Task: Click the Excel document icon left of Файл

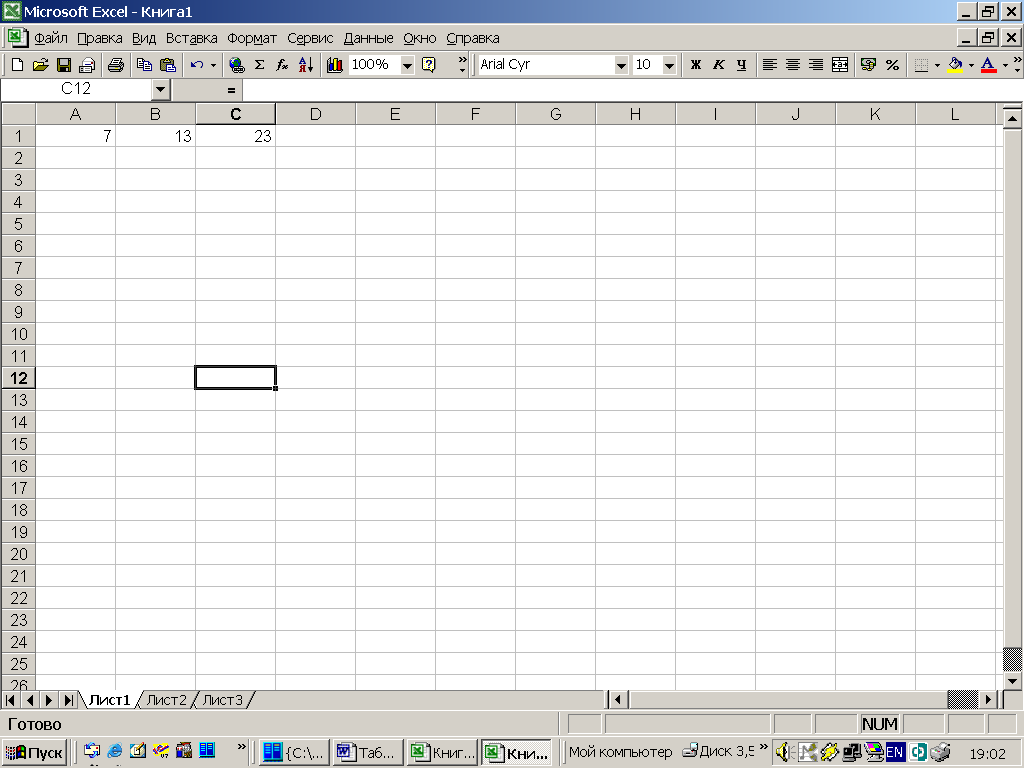Action: [x=17, y=38]
